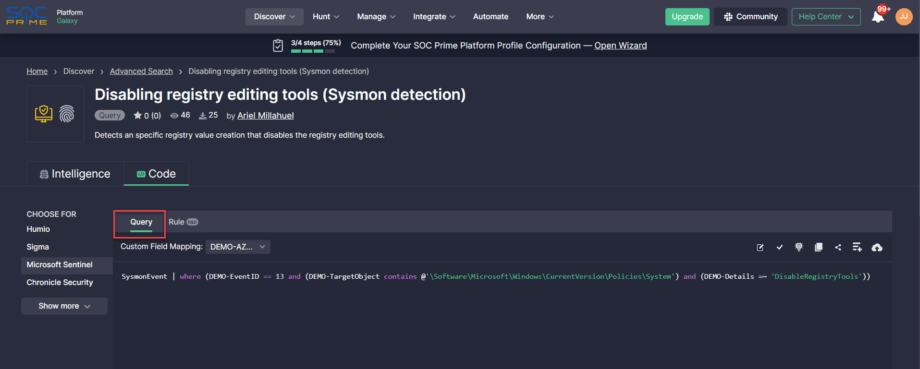Click the lightbulb icon in query toolbar
The width and height of the screenshot is (920, 369).
pyautogui.click(x=799, y=248)
